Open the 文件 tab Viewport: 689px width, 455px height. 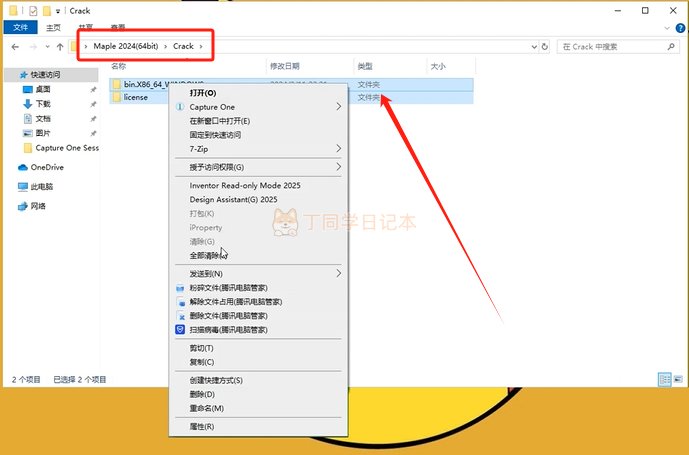[20, 27]
